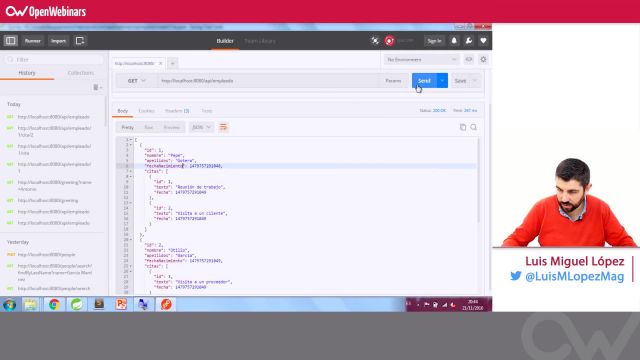Click the Params button
The height and width of the screenshot is (360, 640).
tap(393, 81)
